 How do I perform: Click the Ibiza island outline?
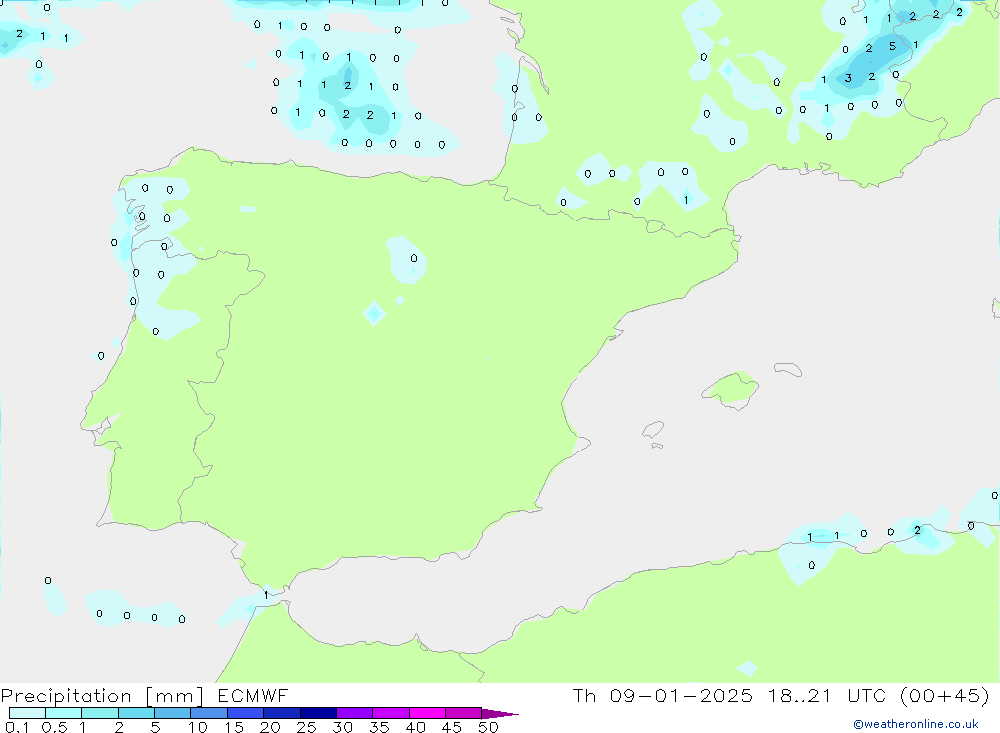pos(653,430)
